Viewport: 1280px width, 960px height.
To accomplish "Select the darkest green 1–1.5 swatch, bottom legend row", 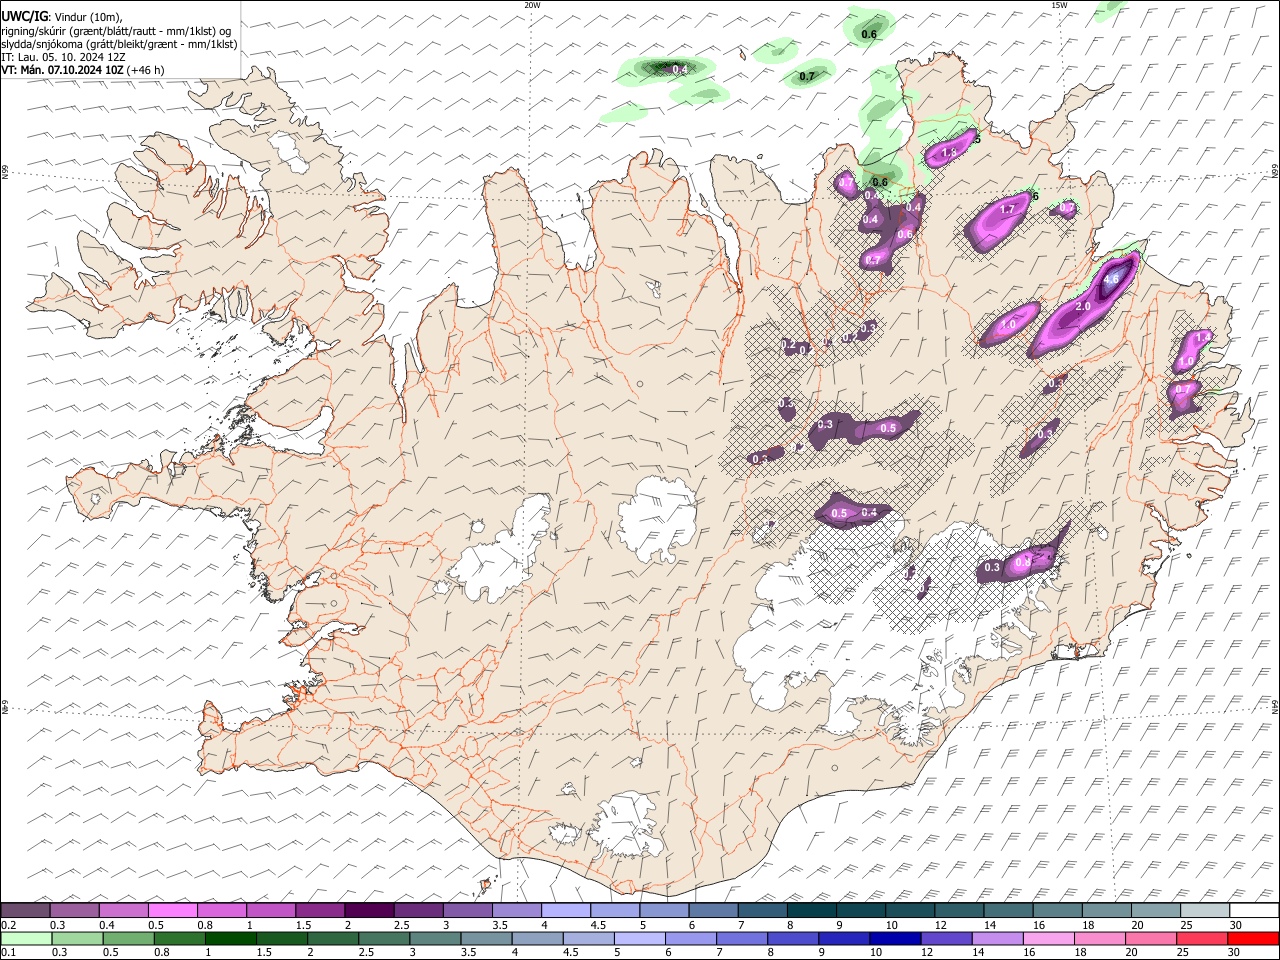I will point(230,938).
